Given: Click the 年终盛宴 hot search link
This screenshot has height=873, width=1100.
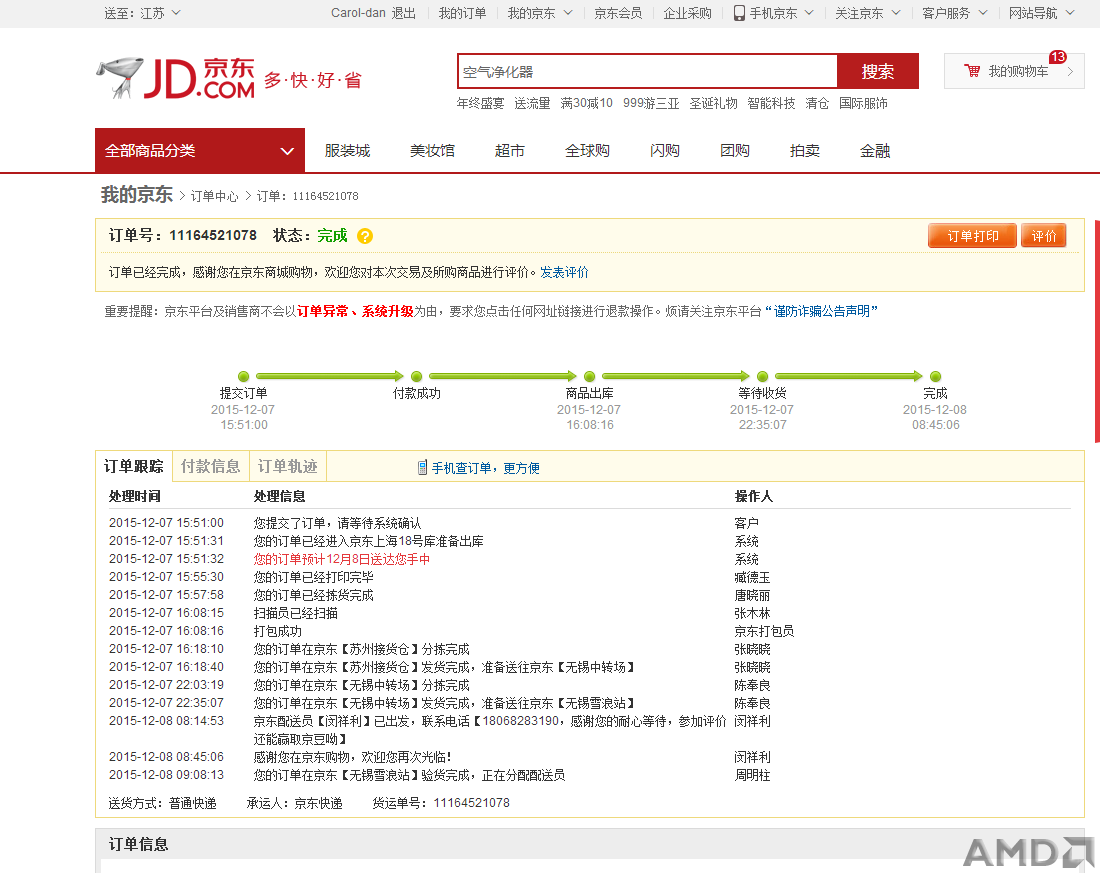Looking at the screenshot, I should click(x=481, y=103).
